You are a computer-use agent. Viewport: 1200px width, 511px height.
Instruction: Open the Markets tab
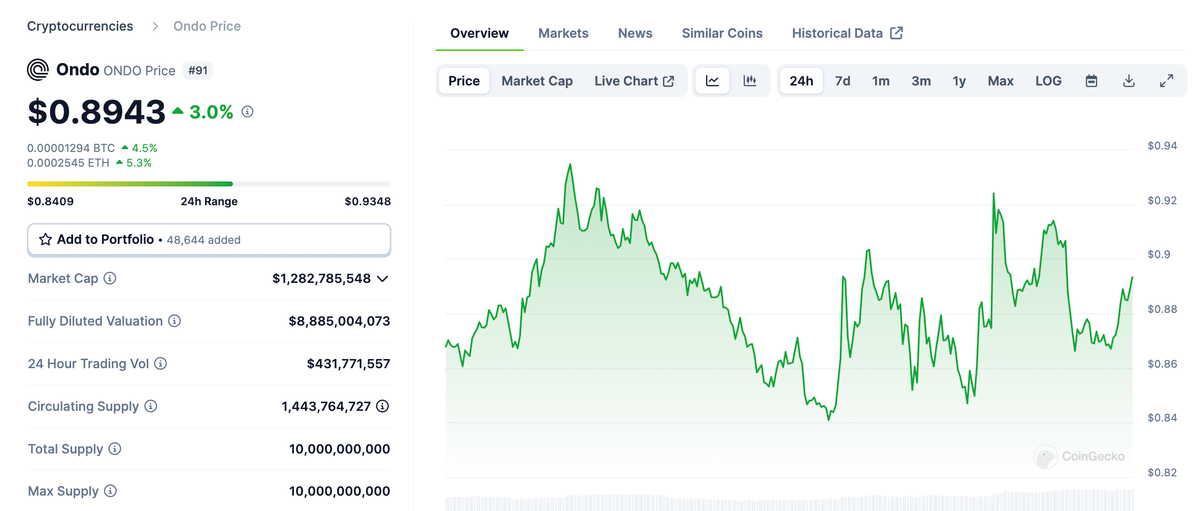563,33
